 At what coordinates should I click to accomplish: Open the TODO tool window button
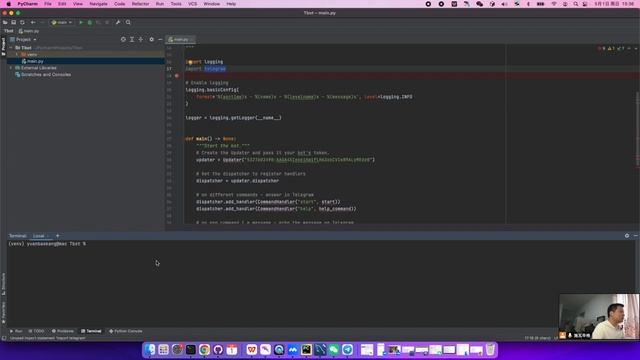[36, 331]
